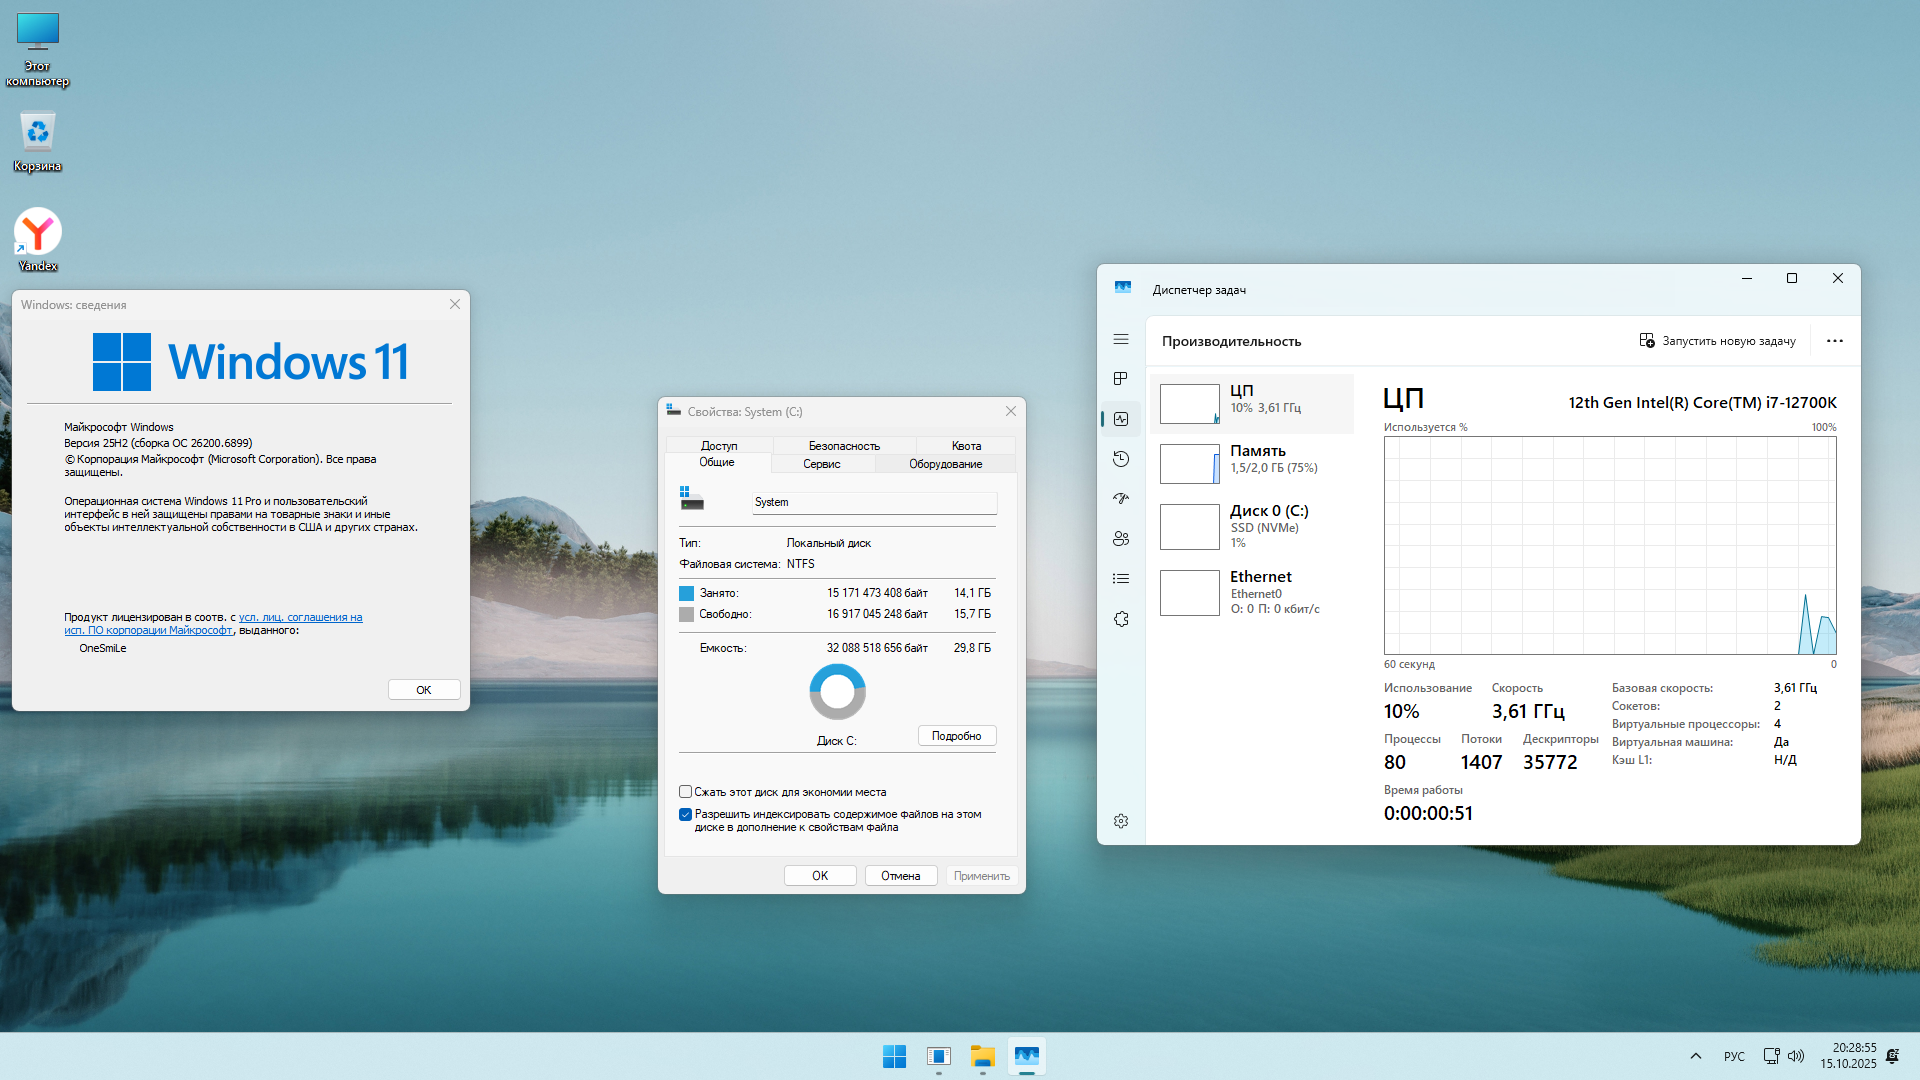The height and width of the screenshot is (1080, 1920).
Task: Open Task Manager settings via gear icon
Action: click(1121, 821)
